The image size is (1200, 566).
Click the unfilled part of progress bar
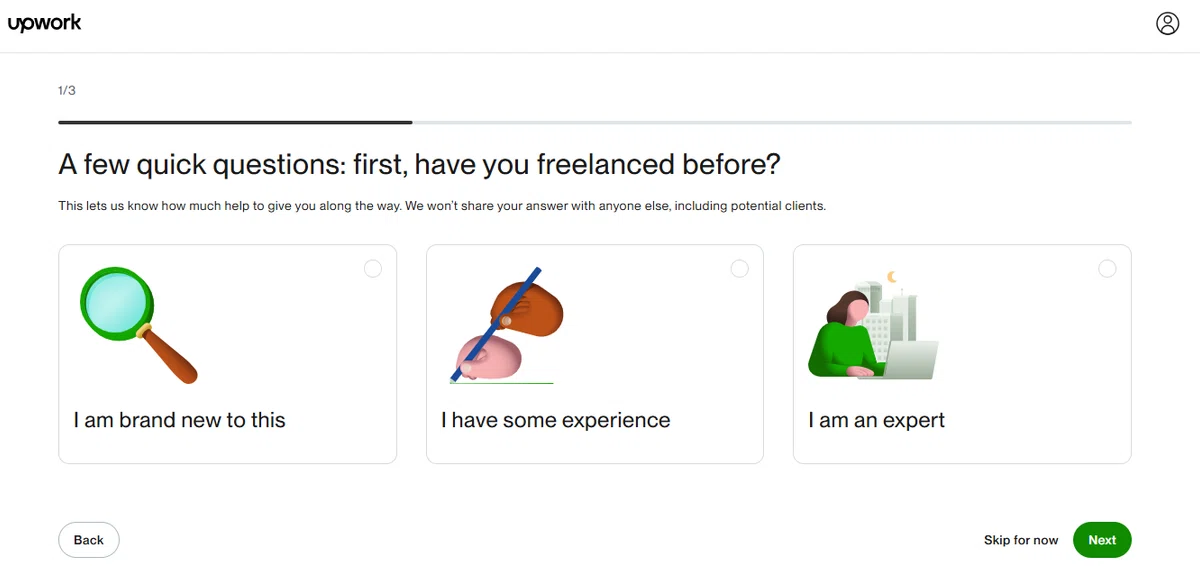[772, 122]
